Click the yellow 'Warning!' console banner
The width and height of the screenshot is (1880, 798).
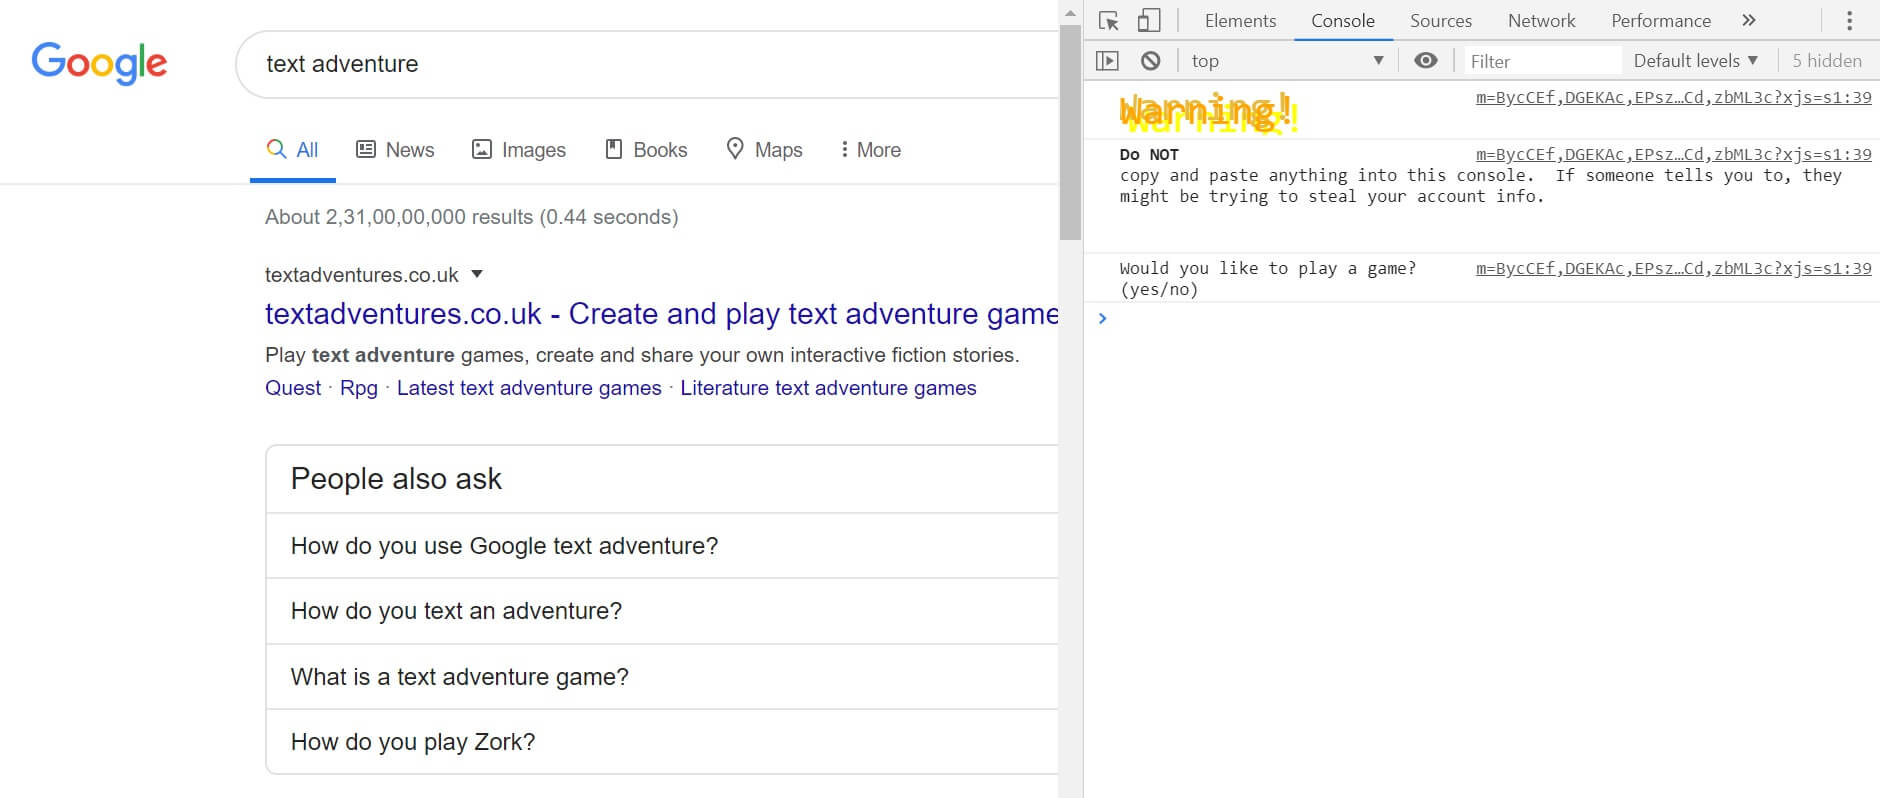(x=1208, y=113)
